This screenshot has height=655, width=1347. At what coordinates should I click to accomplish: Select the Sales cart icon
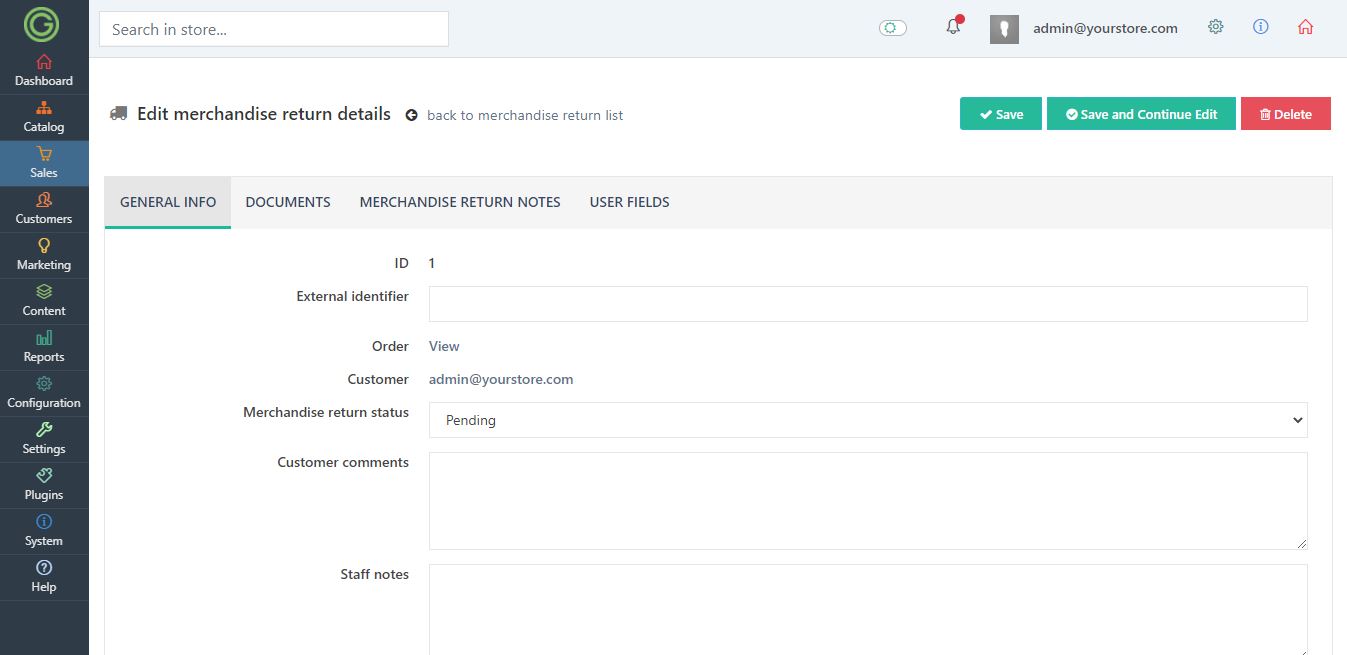[x=44, y=154]
